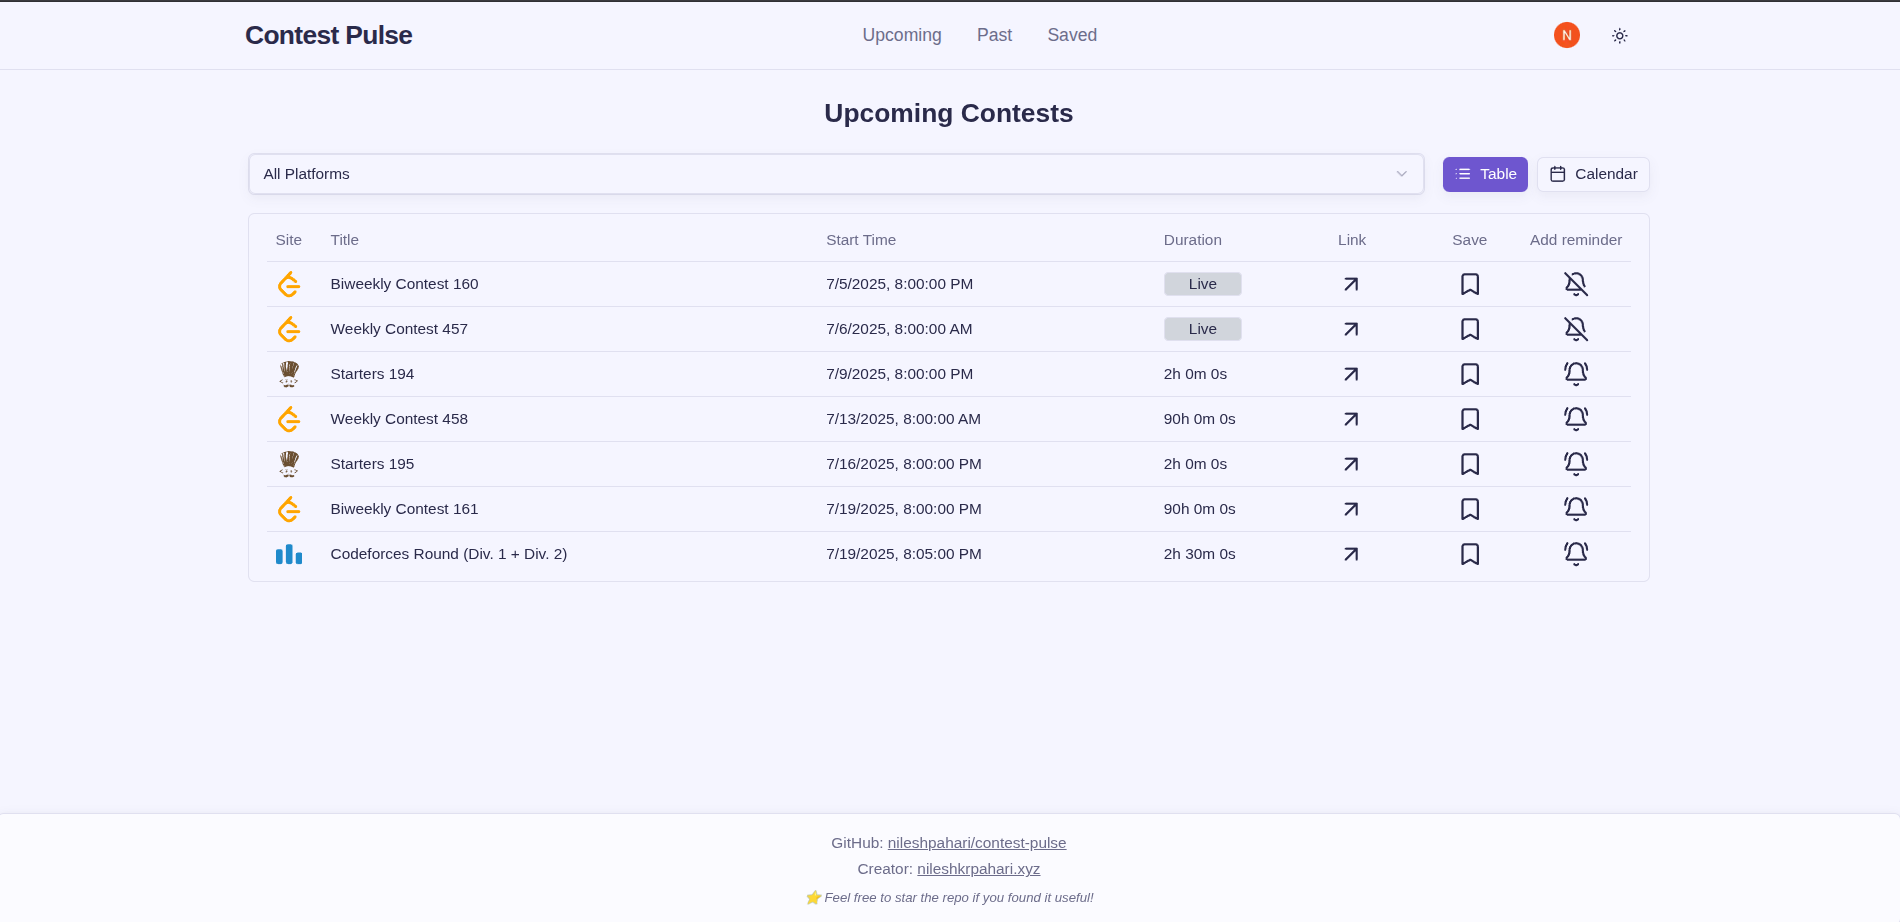
Task: Open nileshkrpahari.xyz creator link
Action: 979,869
